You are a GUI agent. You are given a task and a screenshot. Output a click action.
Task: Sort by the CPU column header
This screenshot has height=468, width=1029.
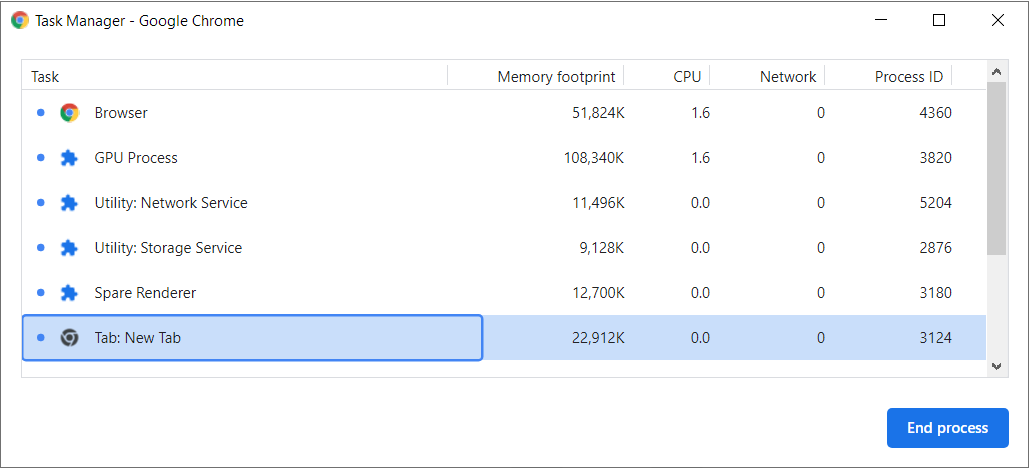point(687,77)
